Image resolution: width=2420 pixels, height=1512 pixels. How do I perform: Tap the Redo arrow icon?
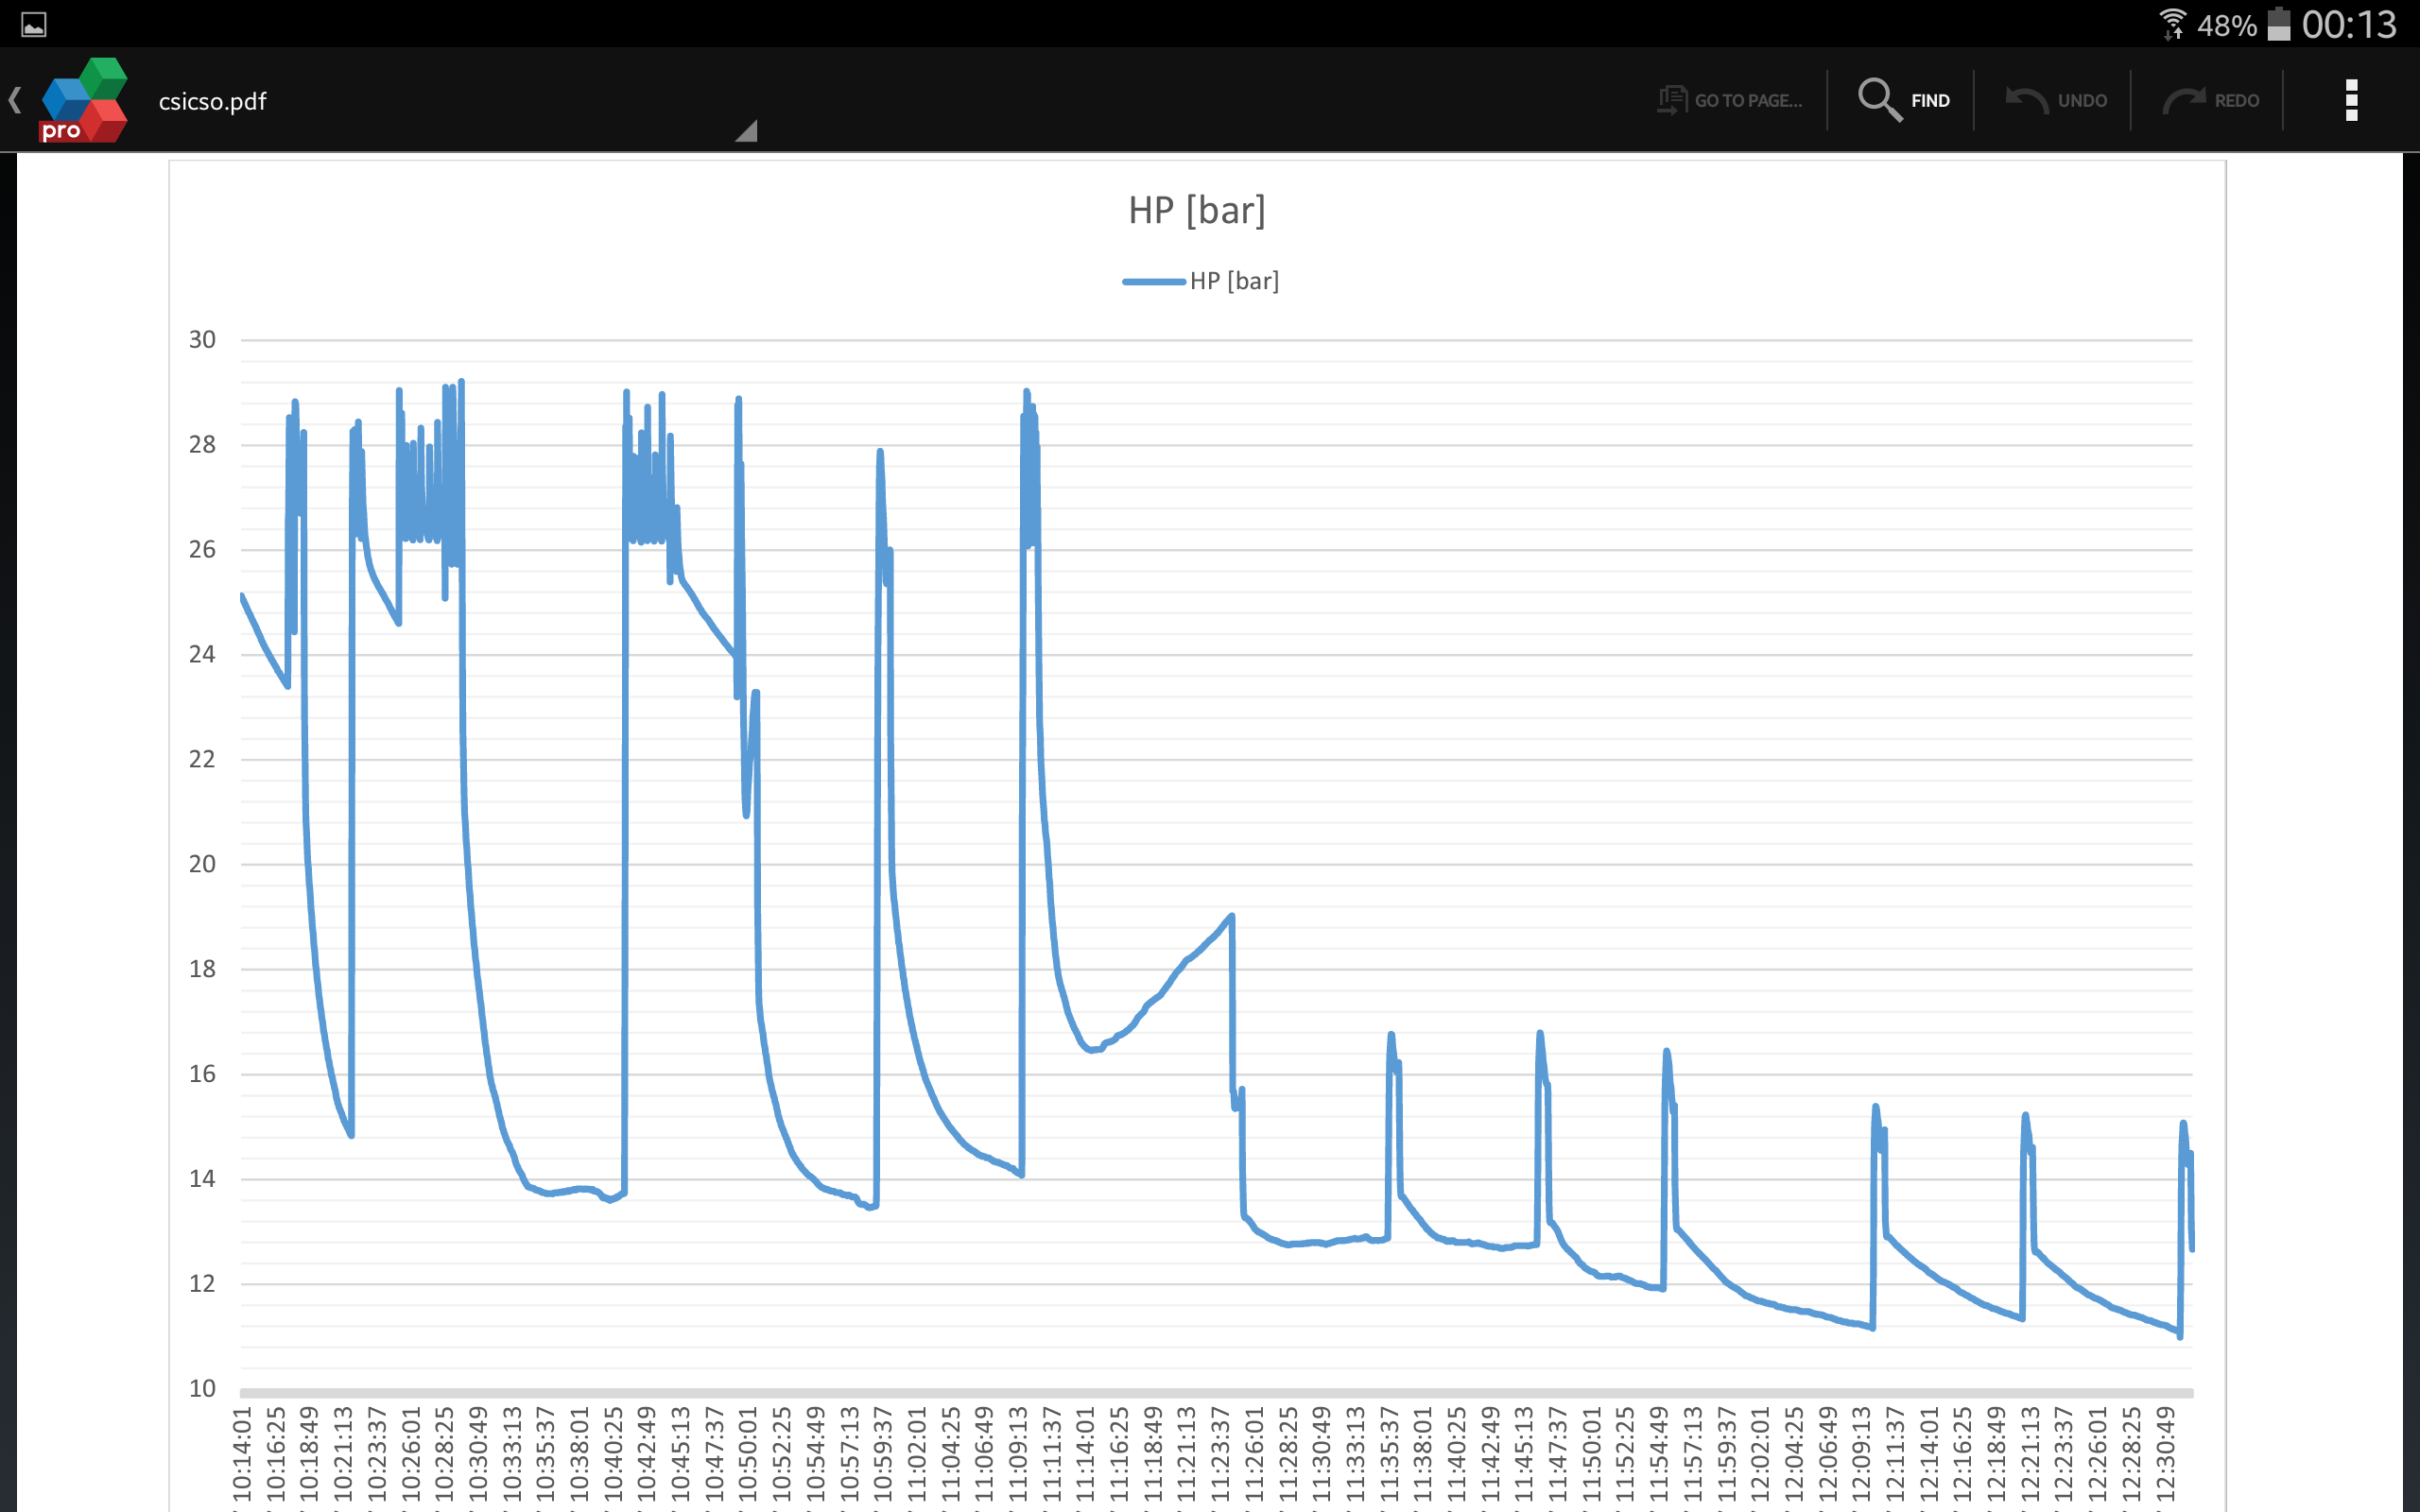pos(2183,100)
